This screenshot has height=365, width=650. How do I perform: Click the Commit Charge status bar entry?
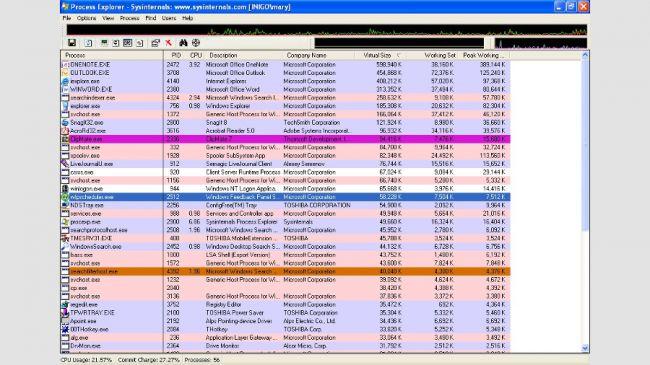(x=148, y=360)
